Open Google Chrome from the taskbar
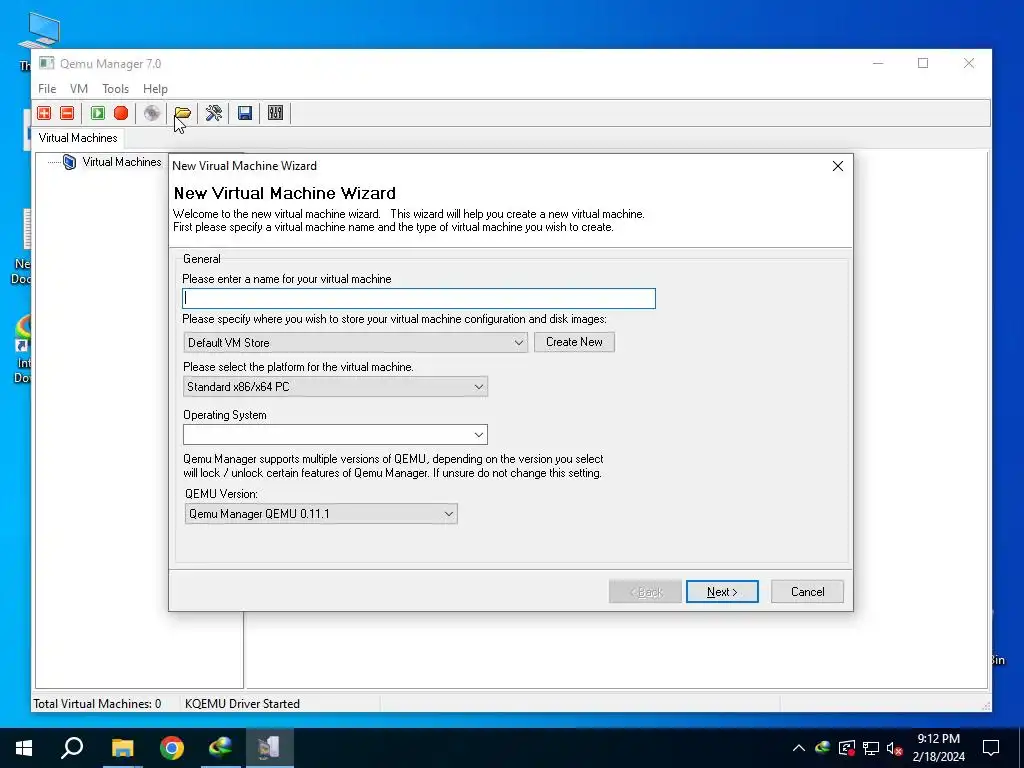 click(x=172, y=748)
